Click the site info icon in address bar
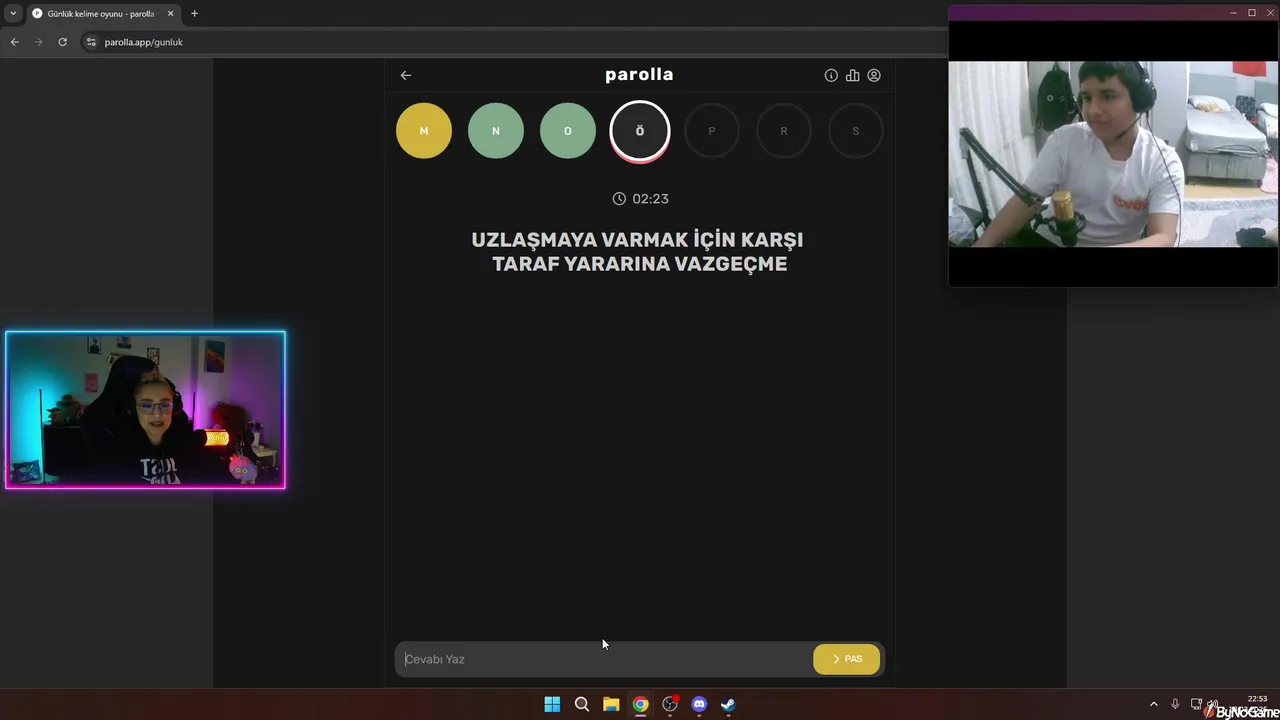The image size is (1280, 720). click(x=91, y=42)
